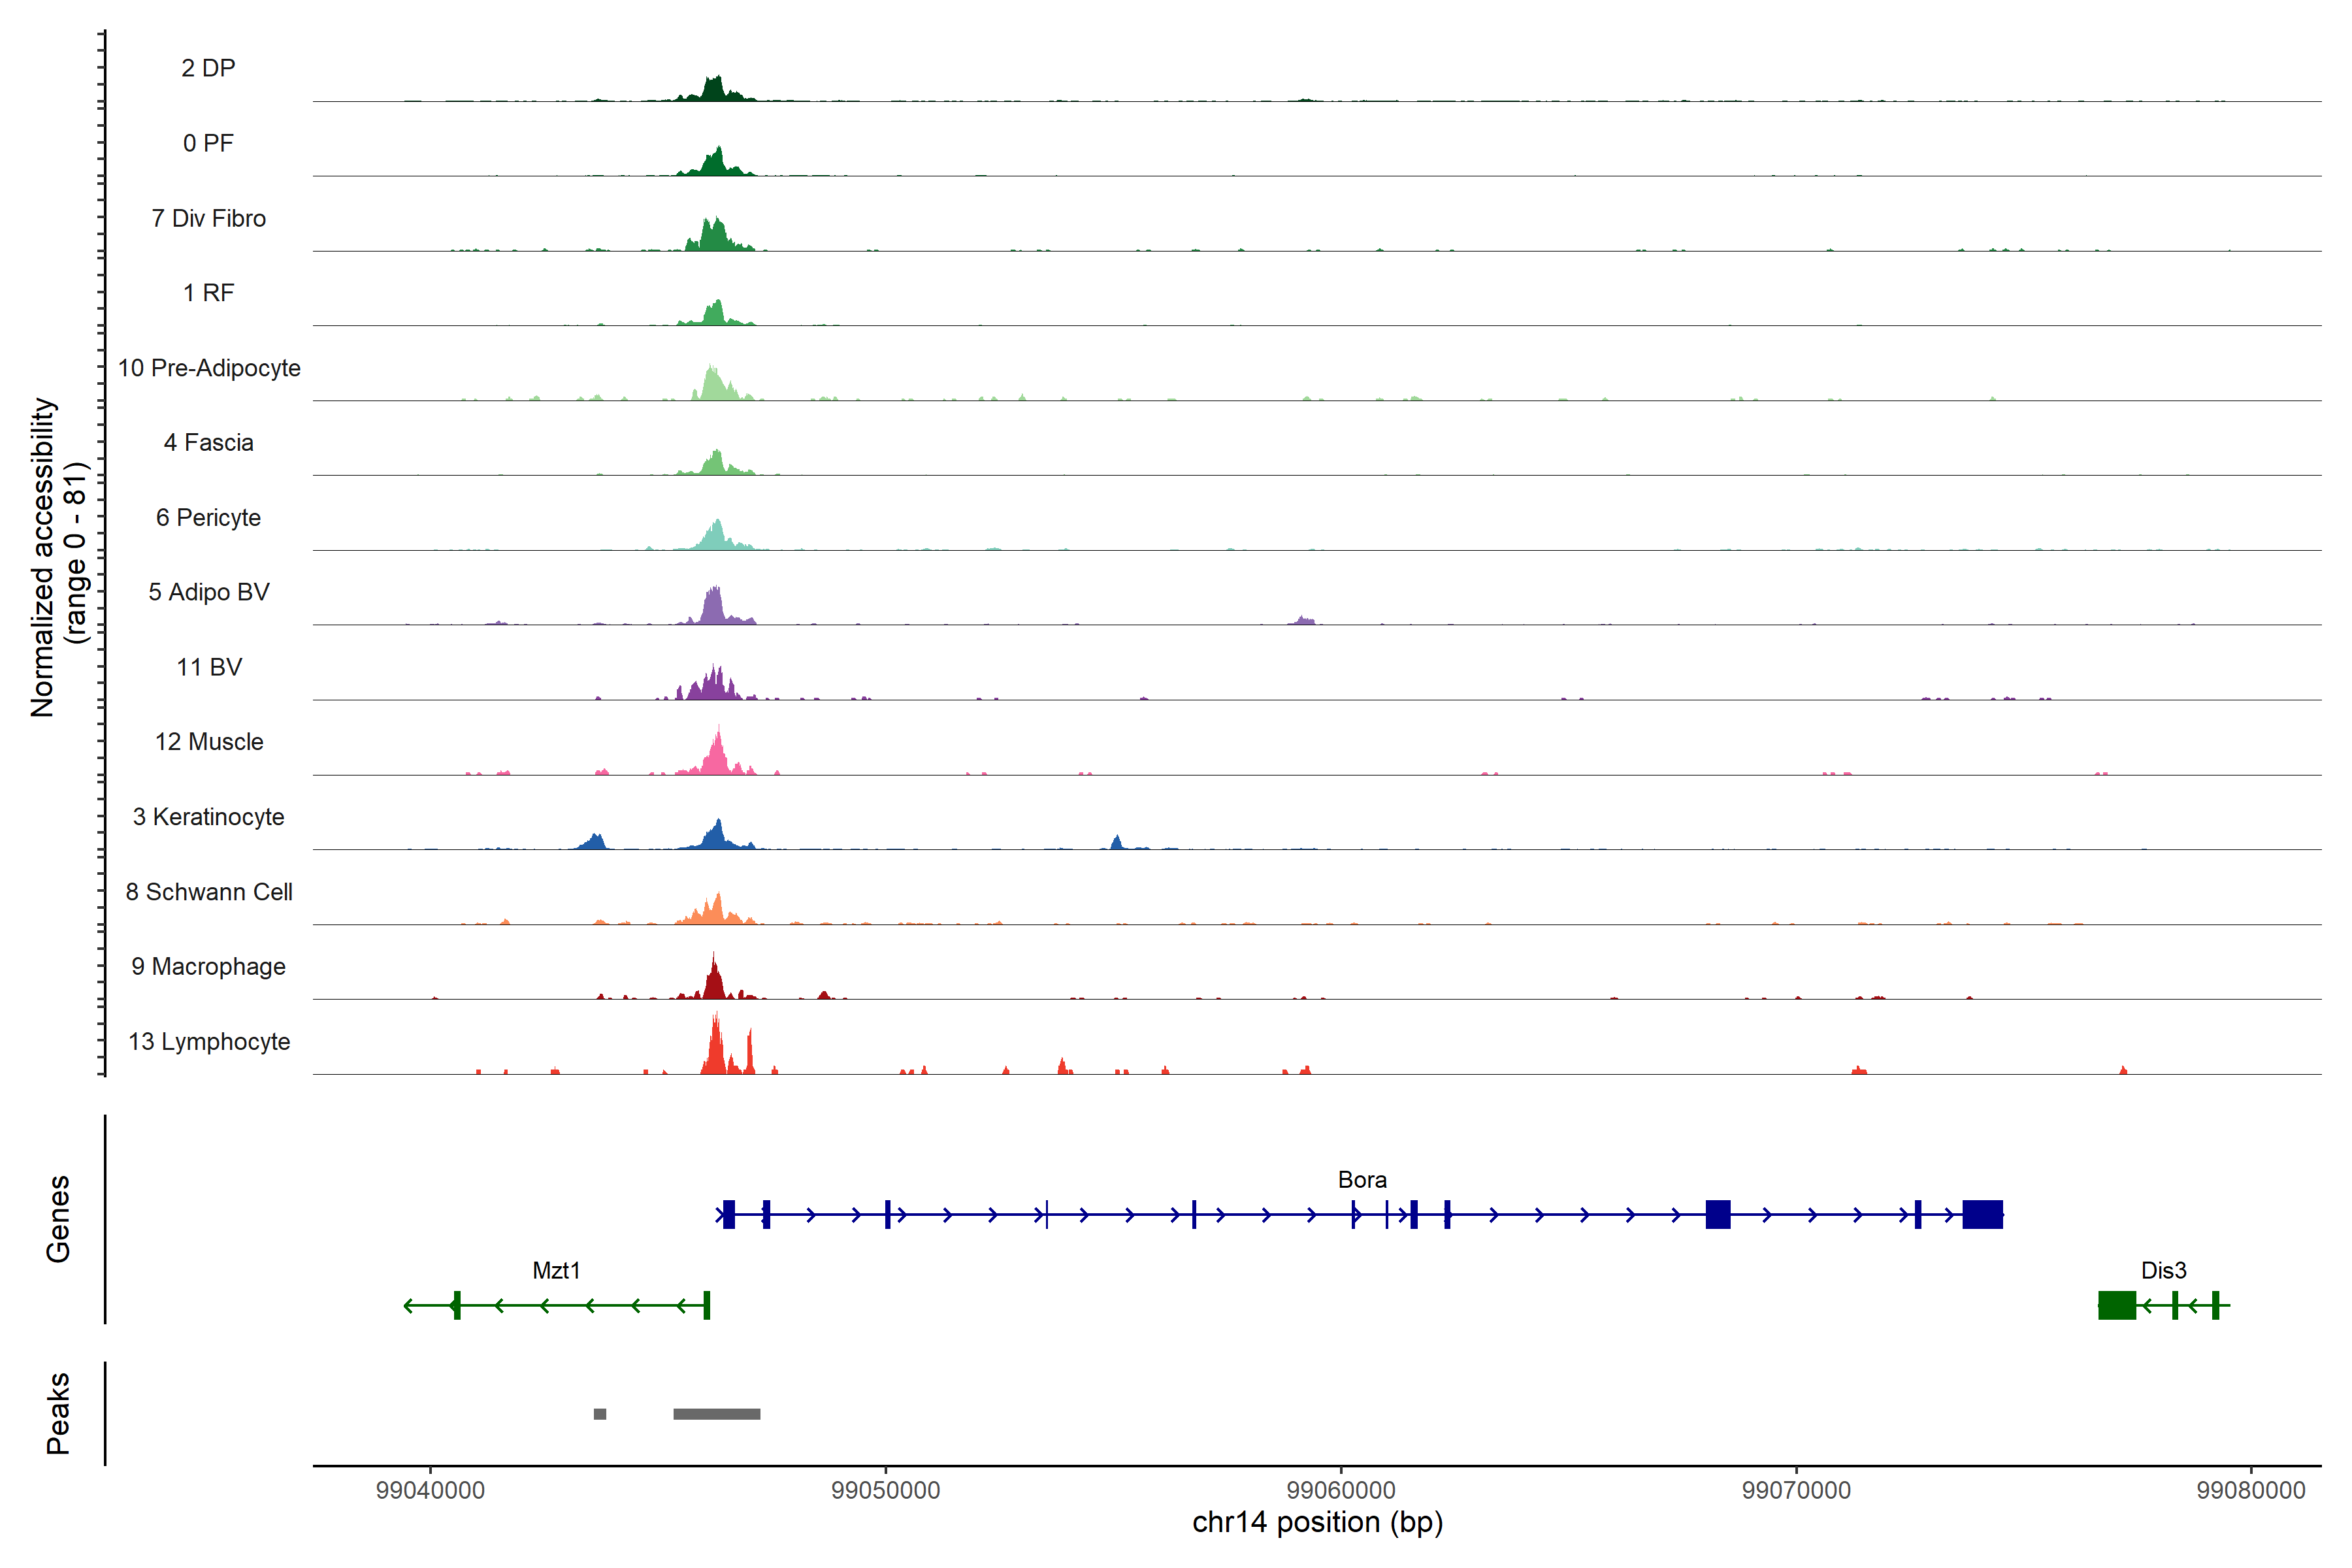Viewport: 2352px width, 1568px height.
Task: Click the Mzt1 gene label
Action: (556, 1270)
